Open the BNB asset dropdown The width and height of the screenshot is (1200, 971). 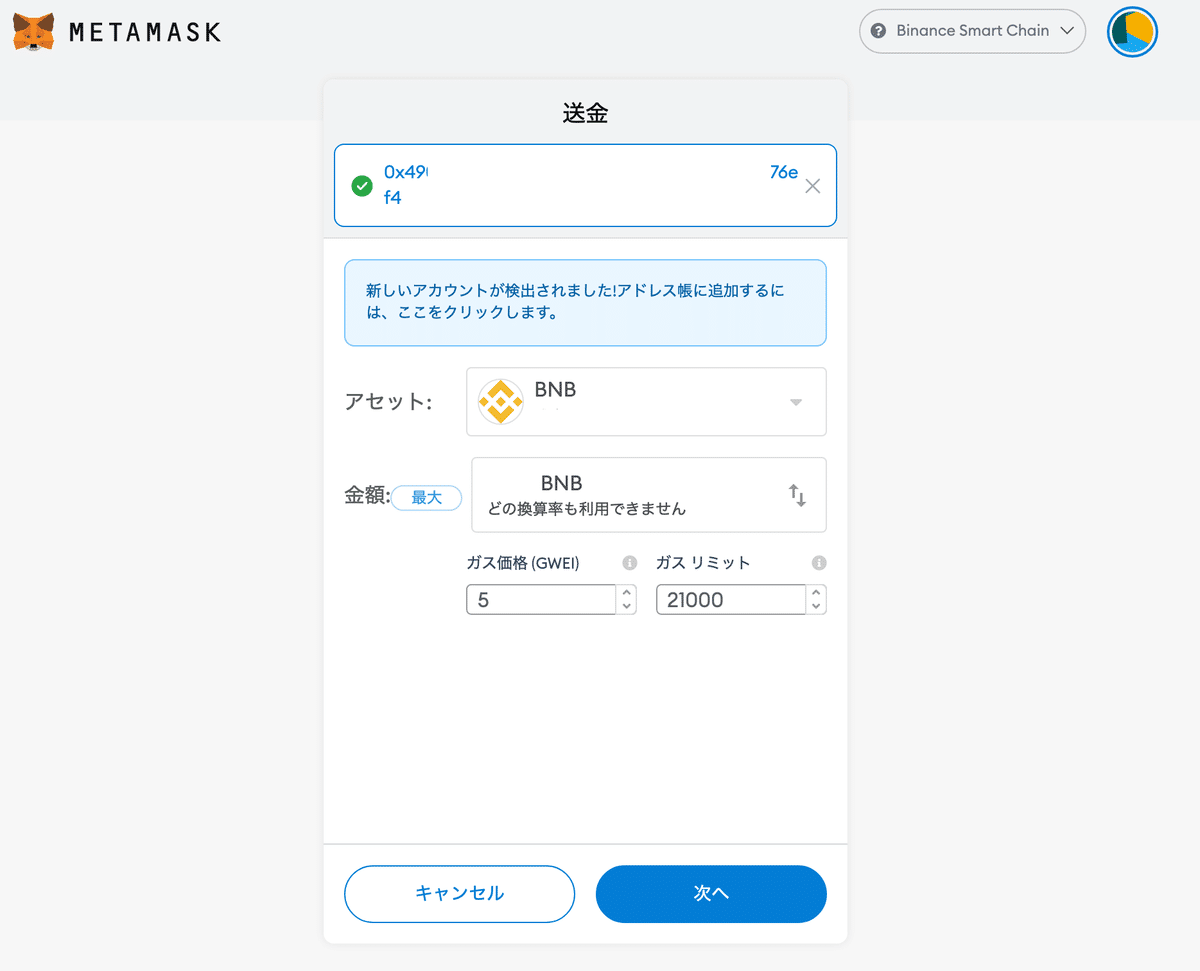pos(646,401)
